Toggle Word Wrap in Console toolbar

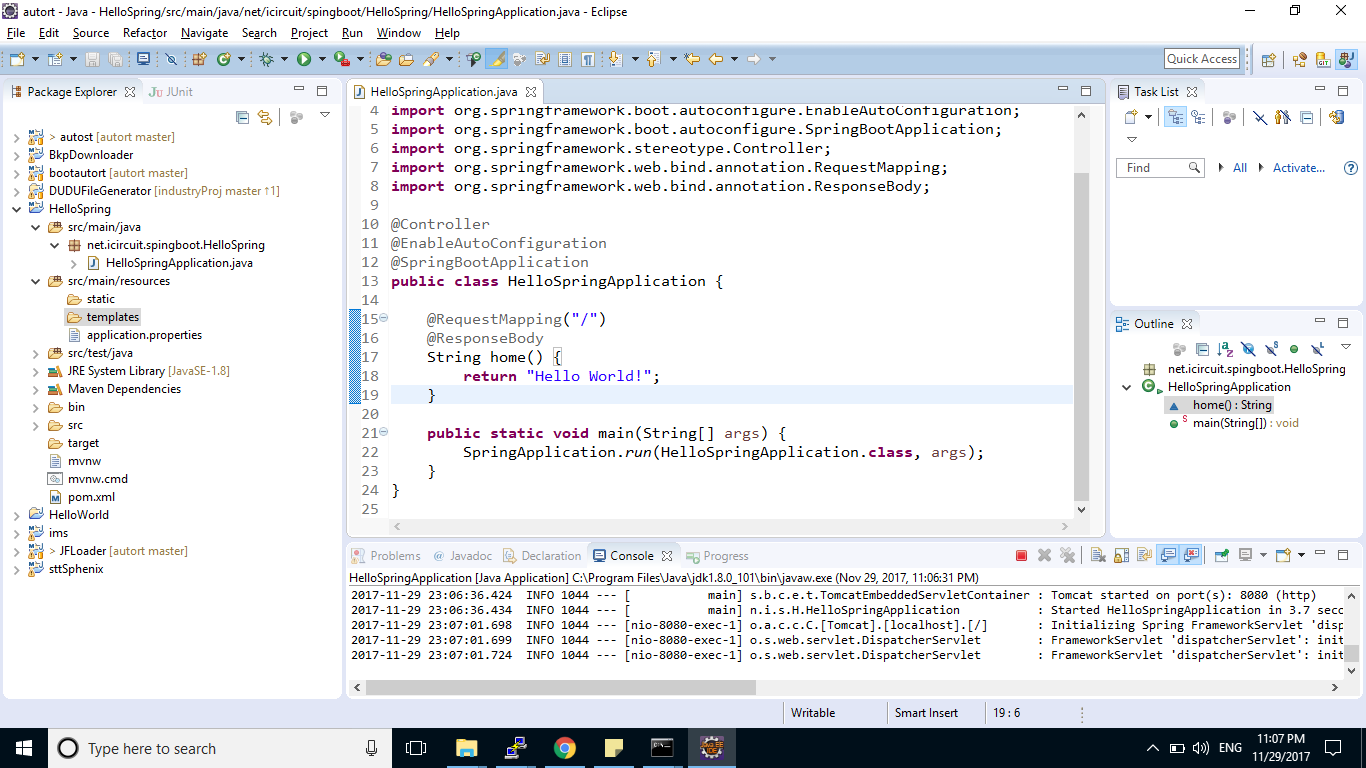1144,555
